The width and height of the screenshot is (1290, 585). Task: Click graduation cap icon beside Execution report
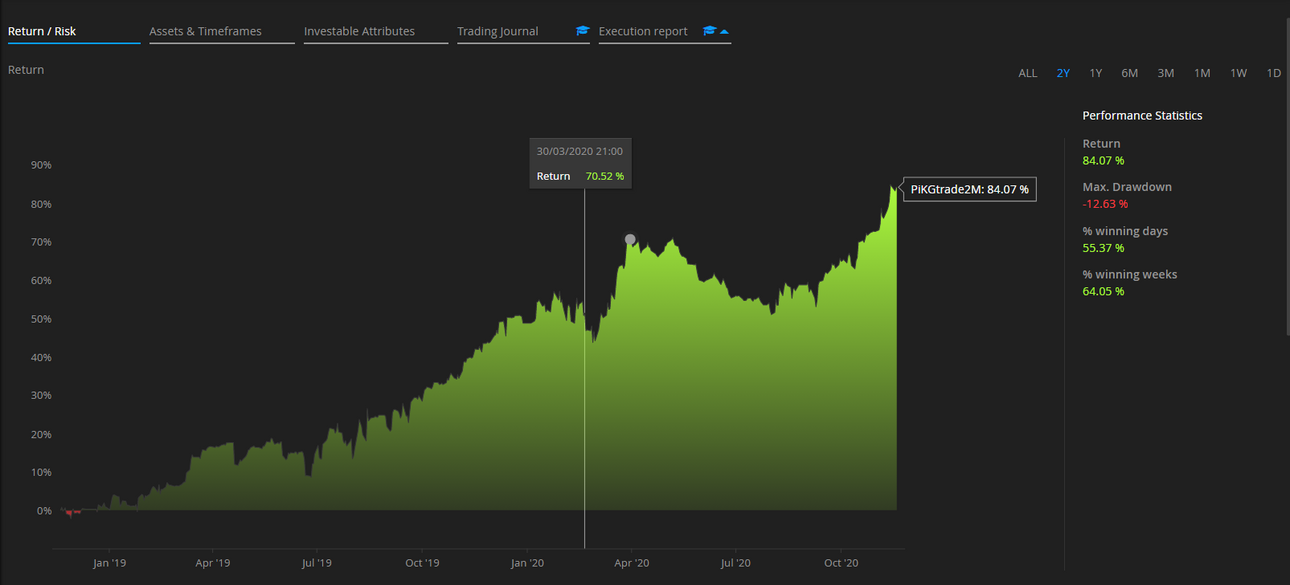coord(709,31)
